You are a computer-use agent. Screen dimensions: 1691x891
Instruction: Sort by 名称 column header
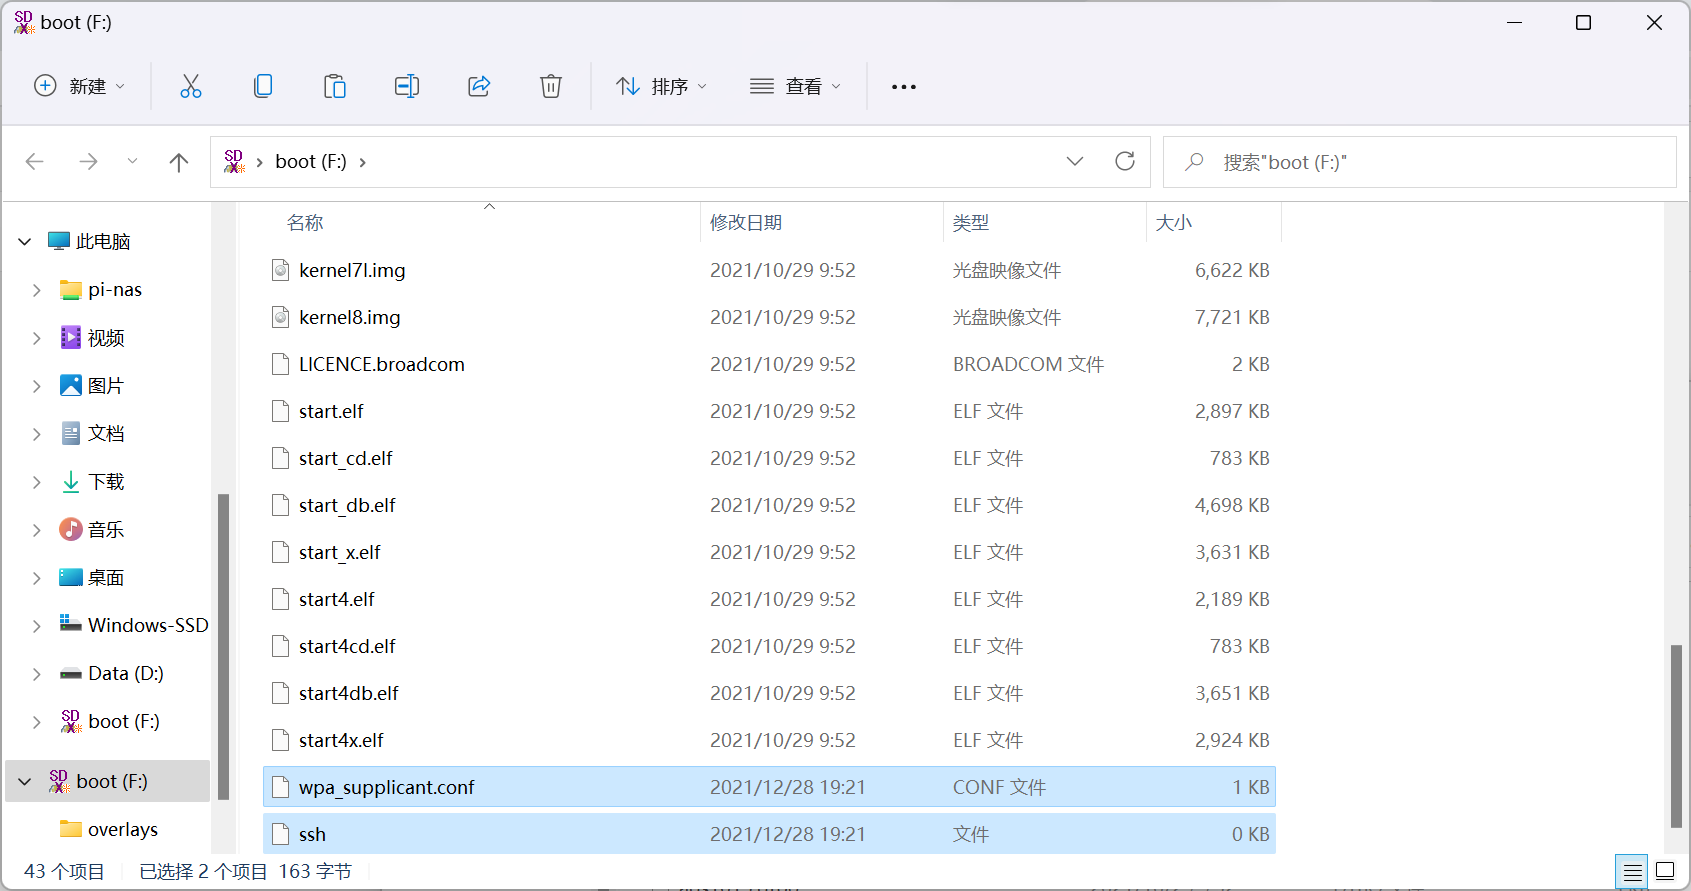pos(305,222)
